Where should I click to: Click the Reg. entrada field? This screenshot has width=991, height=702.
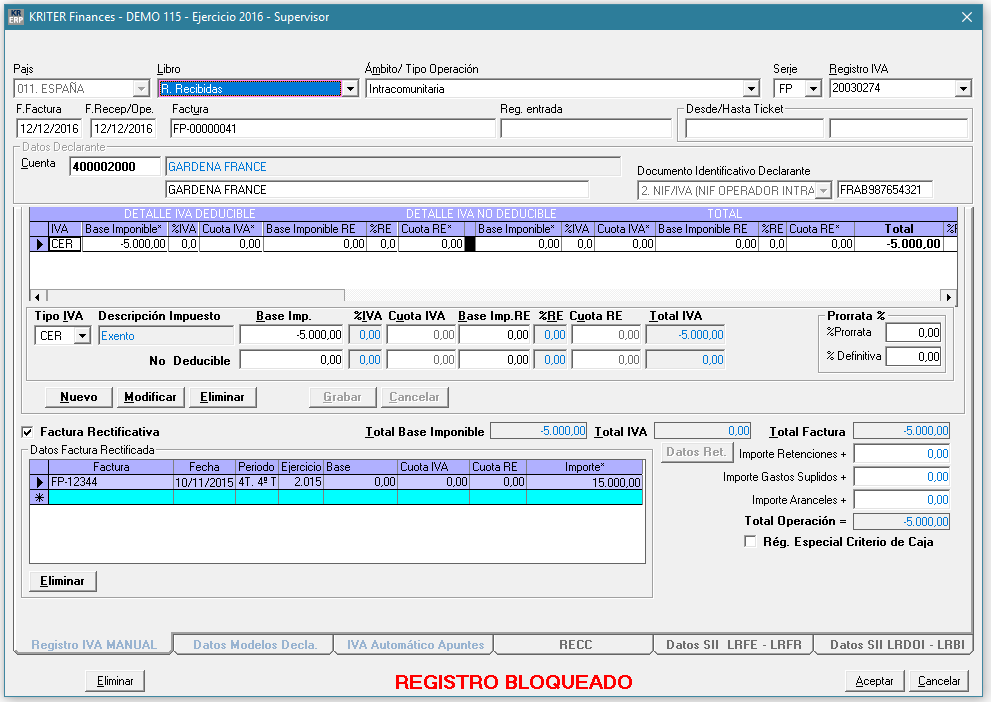586,129
